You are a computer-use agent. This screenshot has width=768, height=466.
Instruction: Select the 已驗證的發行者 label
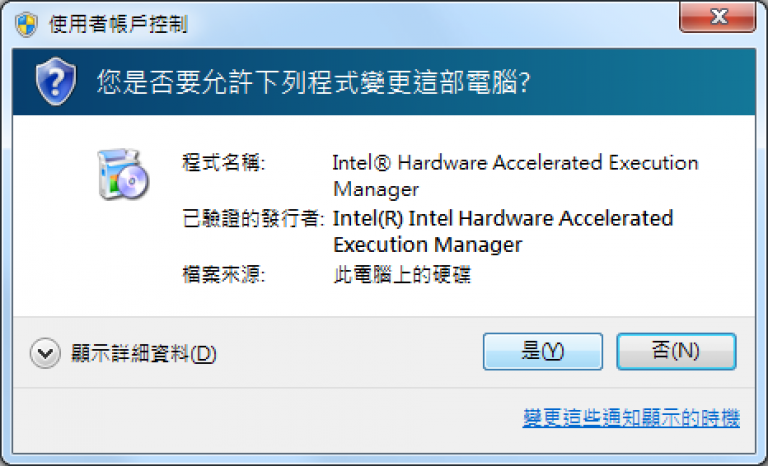(253, 219)
